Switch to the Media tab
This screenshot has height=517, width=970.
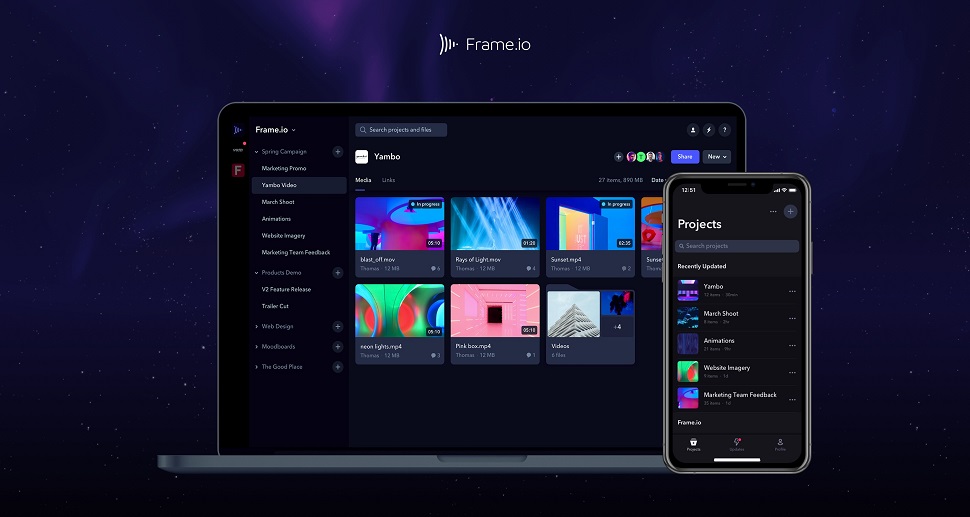pos(363,181)
